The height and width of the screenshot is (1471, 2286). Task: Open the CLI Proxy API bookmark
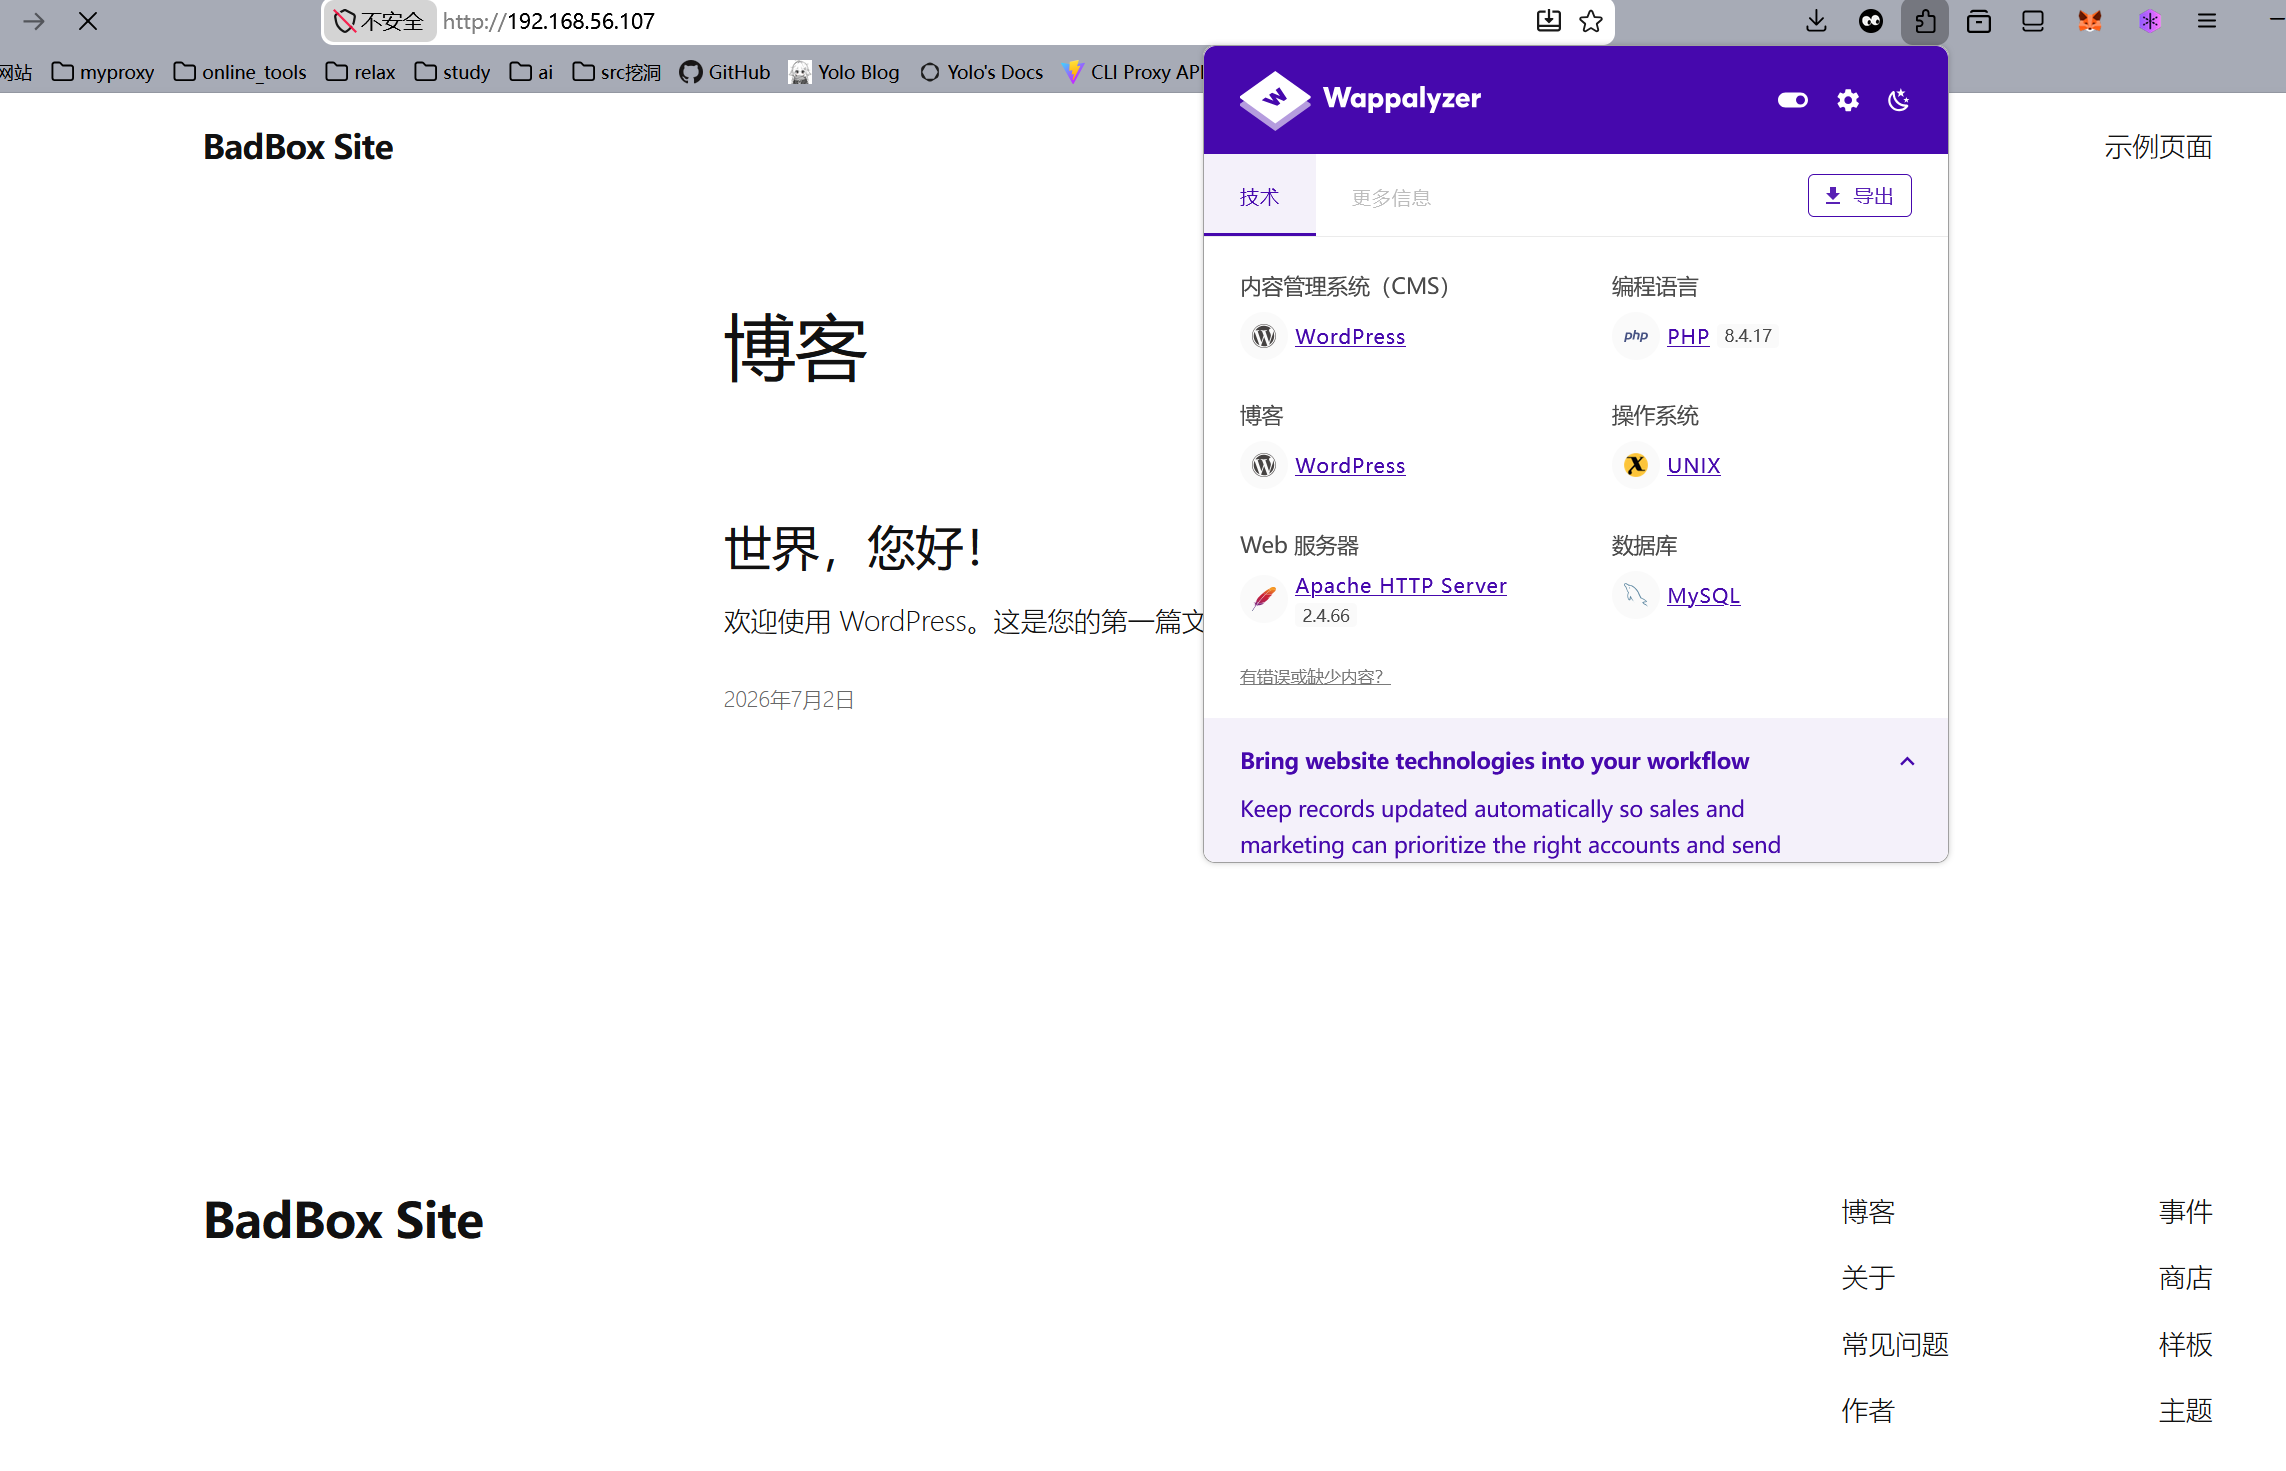1134,72
